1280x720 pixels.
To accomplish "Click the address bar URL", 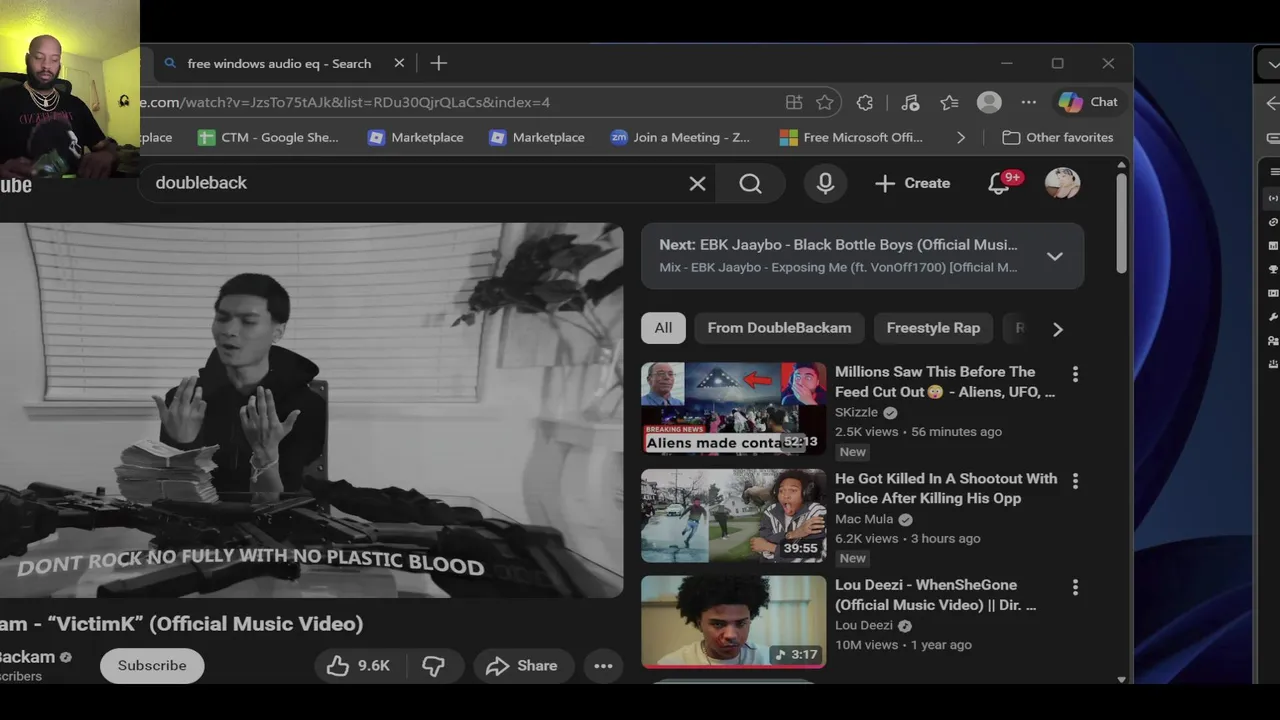I will click(345, 102).
